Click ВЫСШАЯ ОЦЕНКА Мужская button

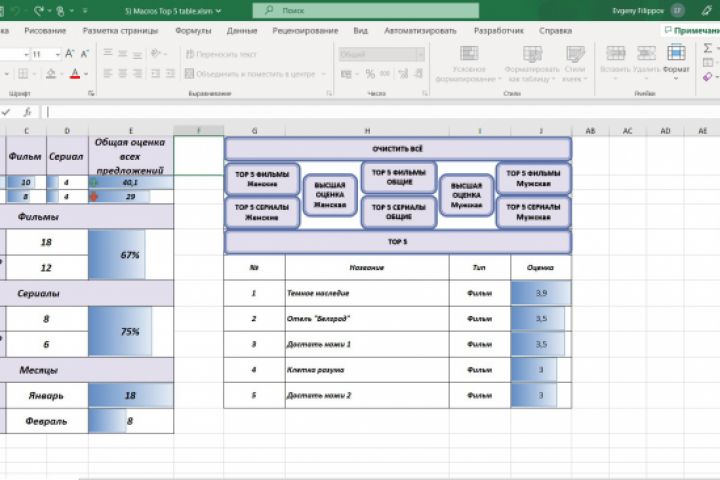click(x=467, y=195)
